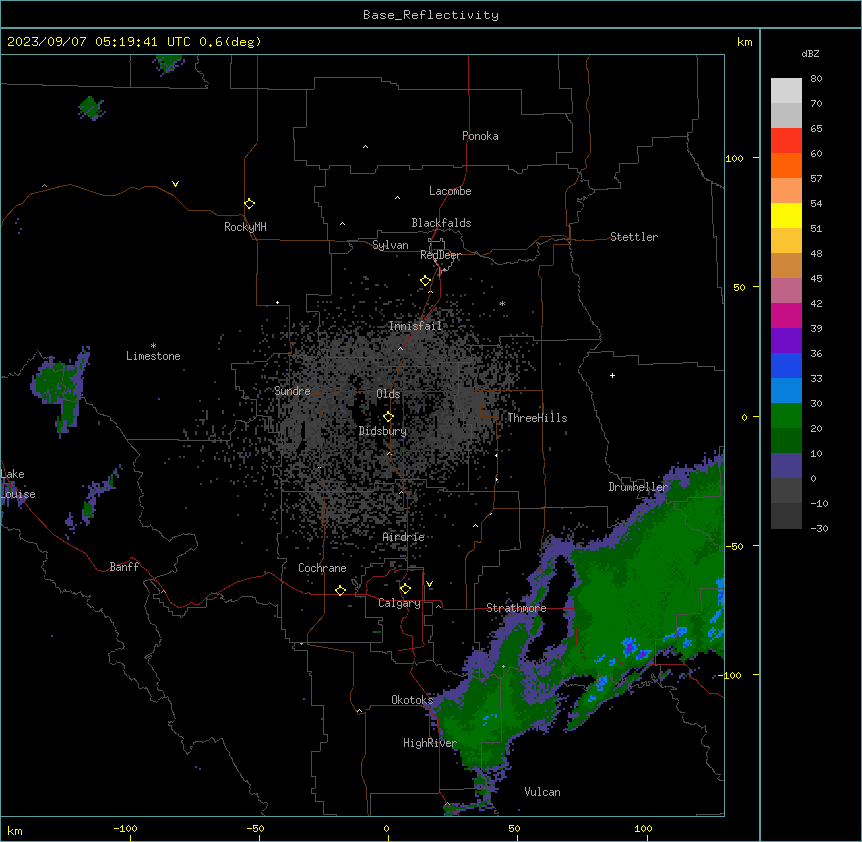Click the Strathmore label
862x842 pixels.
(516, 608)
